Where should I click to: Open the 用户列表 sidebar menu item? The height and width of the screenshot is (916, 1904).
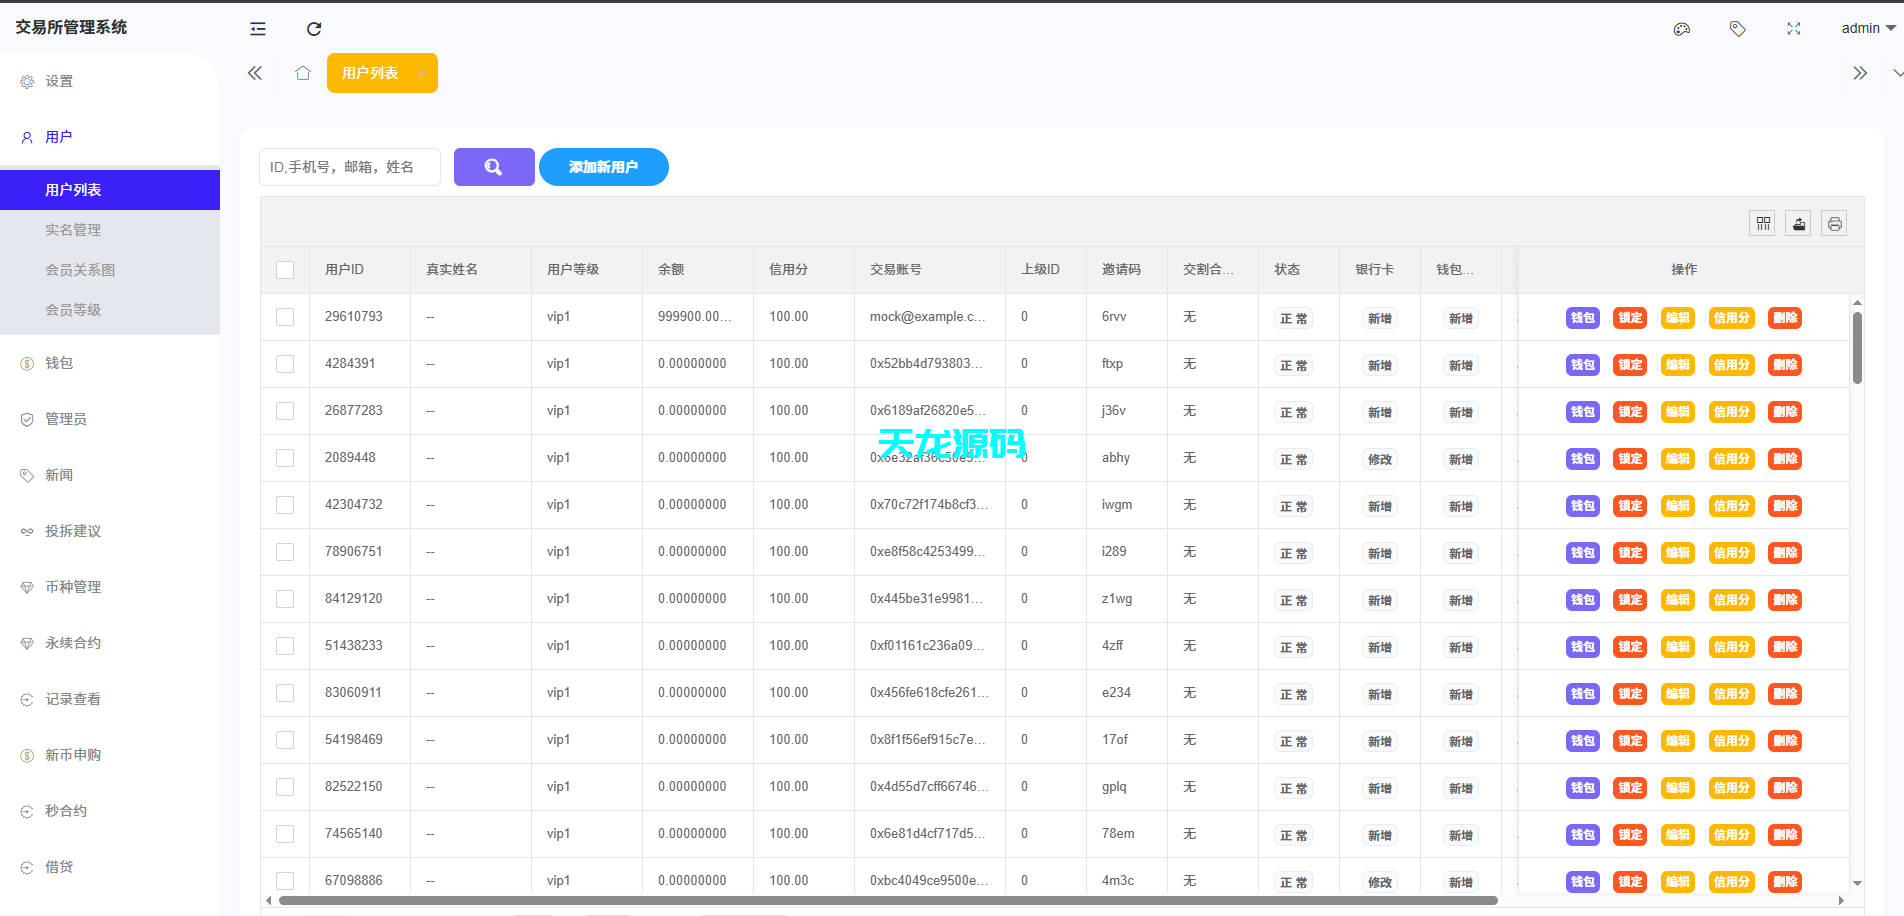(x=73, y=189)
